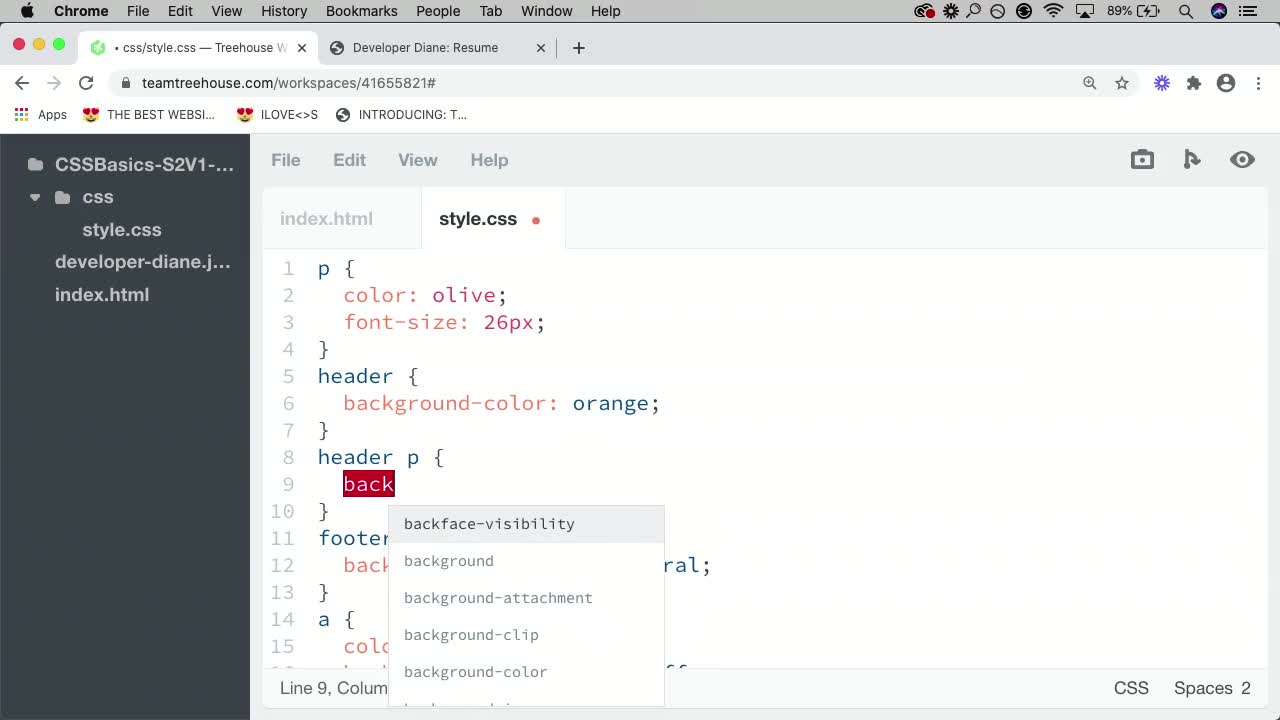Click the workspace snapshot camera icon

click(1142, 159)
